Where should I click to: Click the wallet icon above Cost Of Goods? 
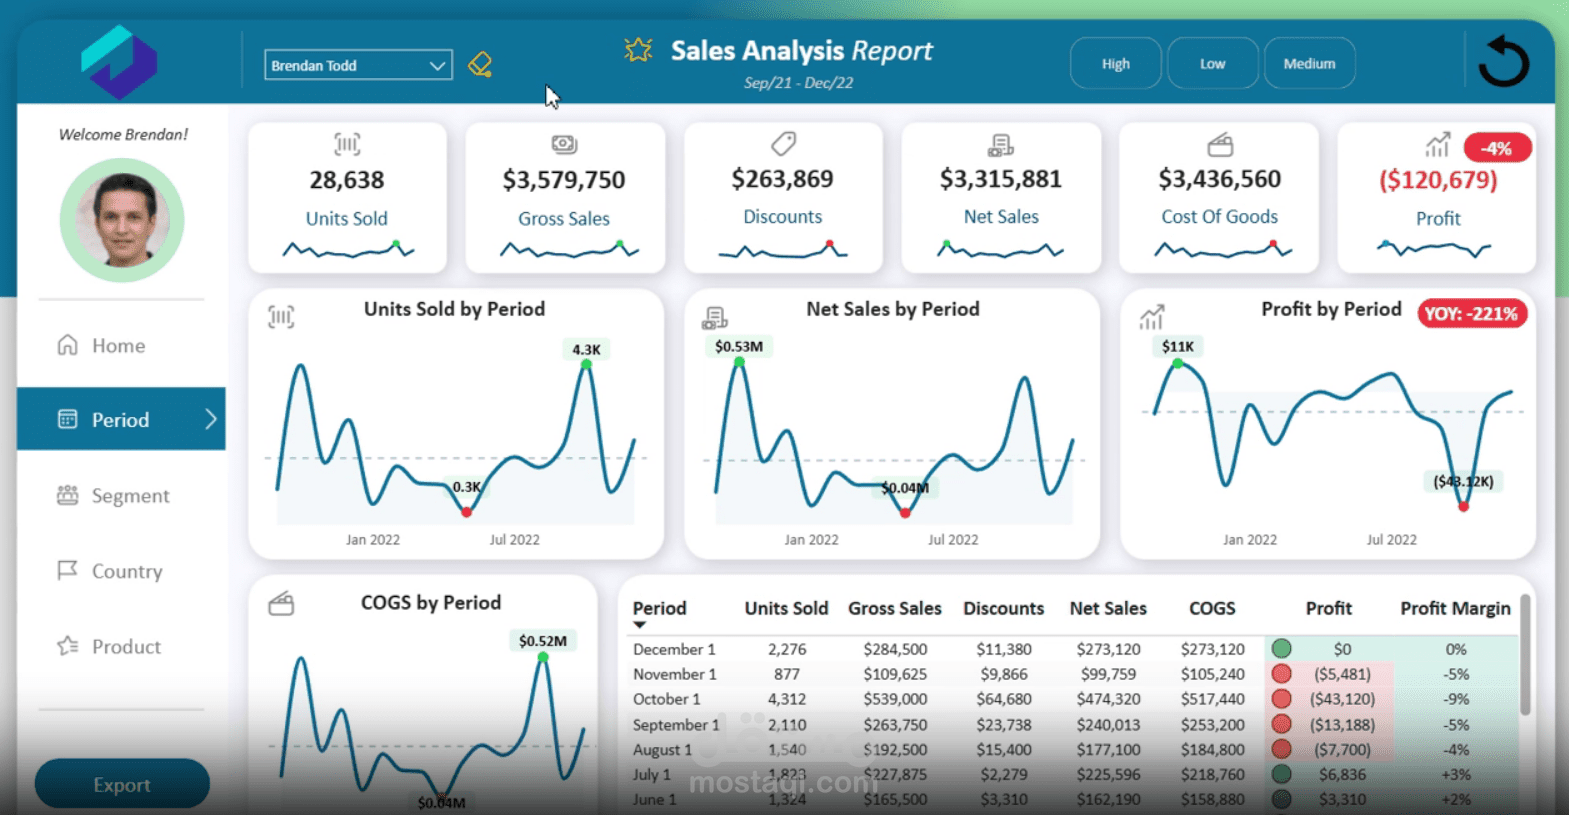(x=1220, y=146)
